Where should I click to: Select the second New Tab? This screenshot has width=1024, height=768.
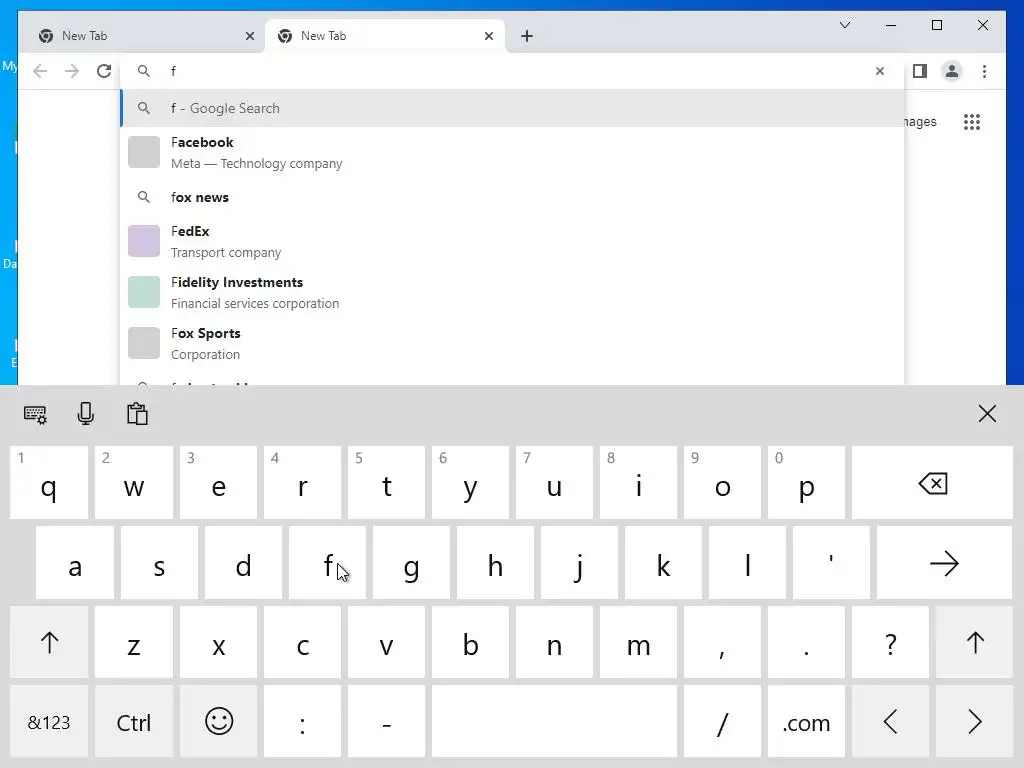click(x=385, y=36)
